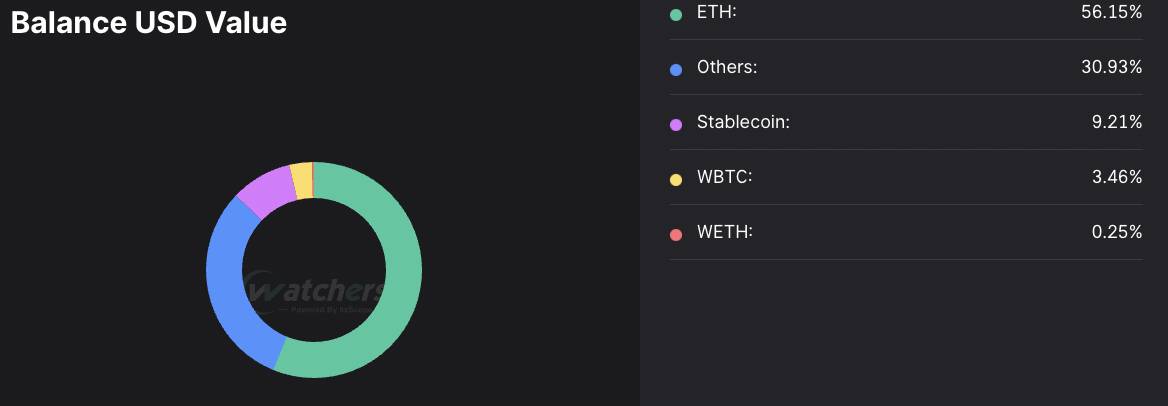Screen dimensions: 1168x406
Task: Click the yellow WBTC legend dot
Action: point(676,180)
